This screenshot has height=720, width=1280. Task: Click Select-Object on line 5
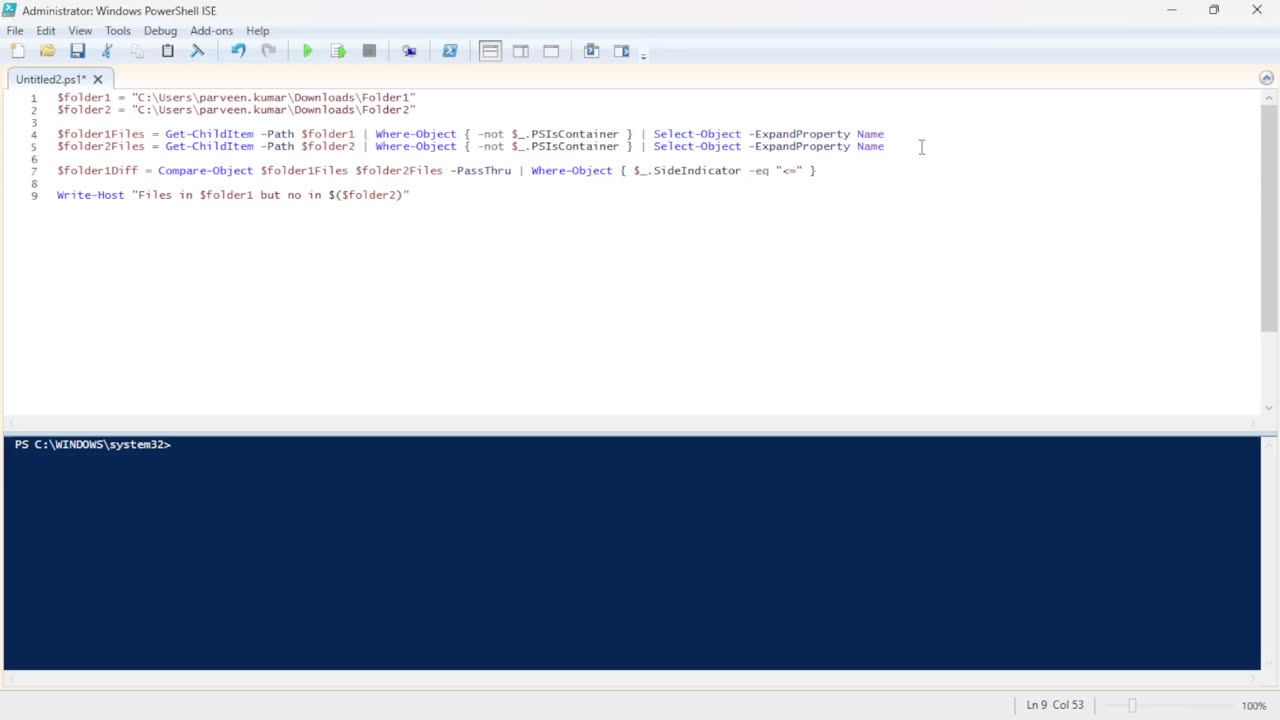[x=697, y=146]
